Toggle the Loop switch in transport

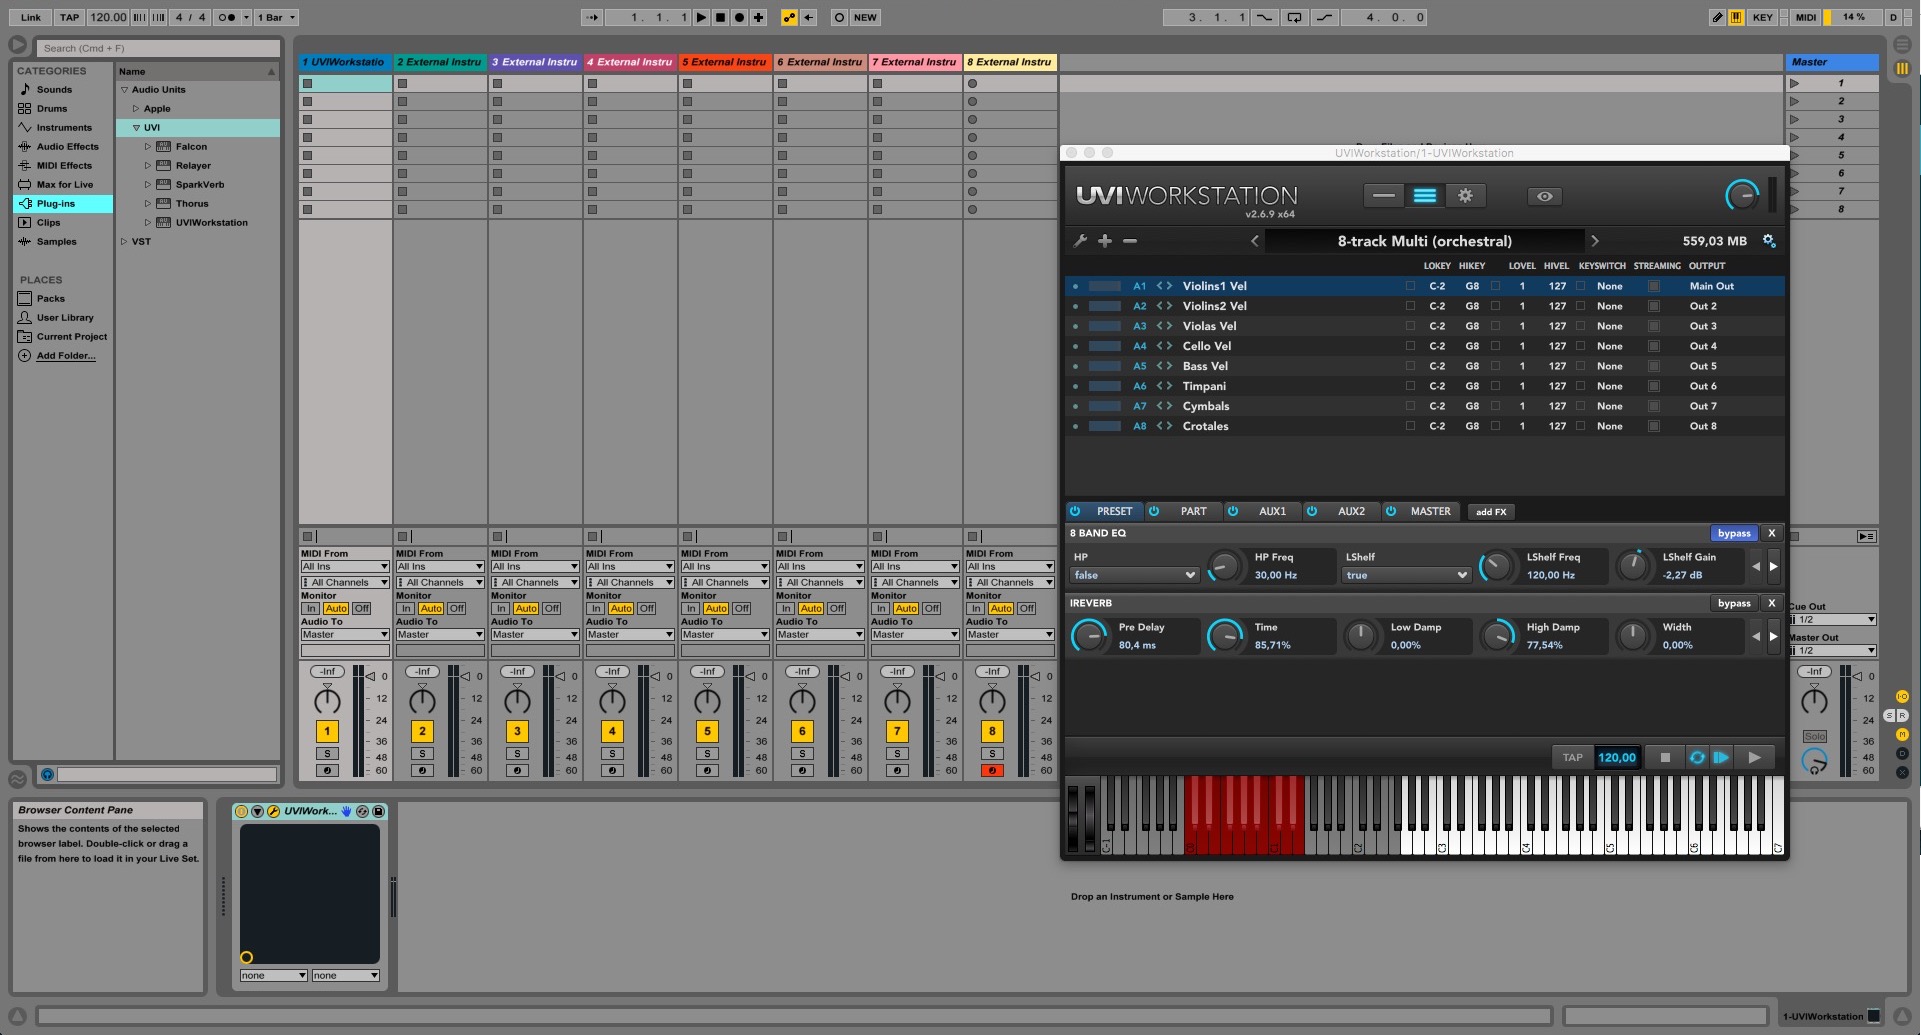click(x=1294, y=17)
